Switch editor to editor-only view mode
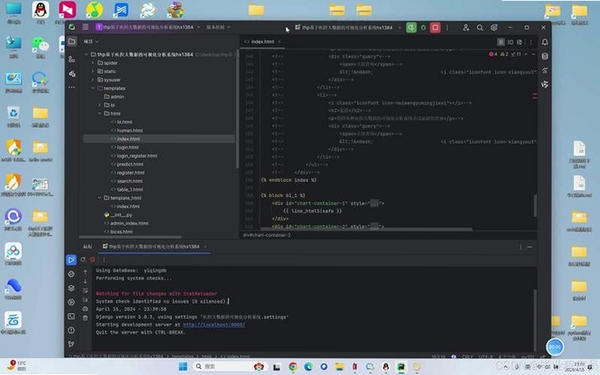The image size is (600, 375). click(501, 42)
